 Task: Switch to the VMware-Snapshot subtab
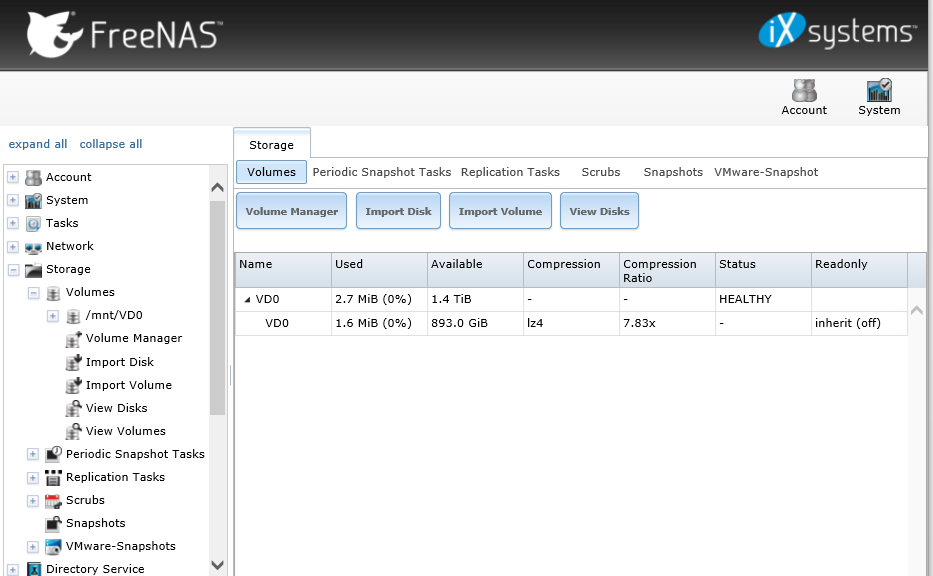pyautogui.click(x=766, y=172)
